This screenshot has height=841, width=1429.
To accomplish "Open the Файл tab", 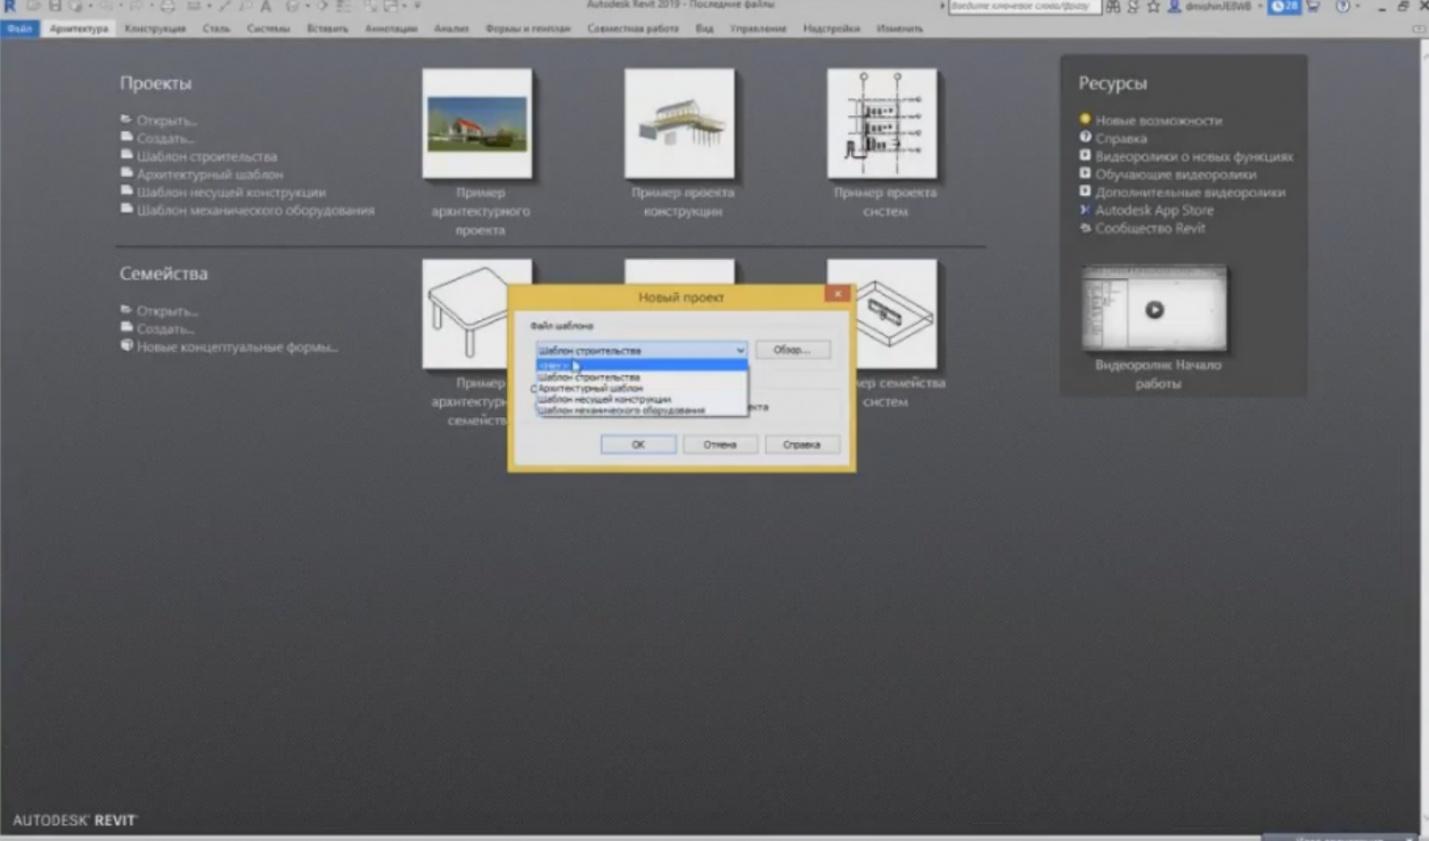I will pos(19,28).
